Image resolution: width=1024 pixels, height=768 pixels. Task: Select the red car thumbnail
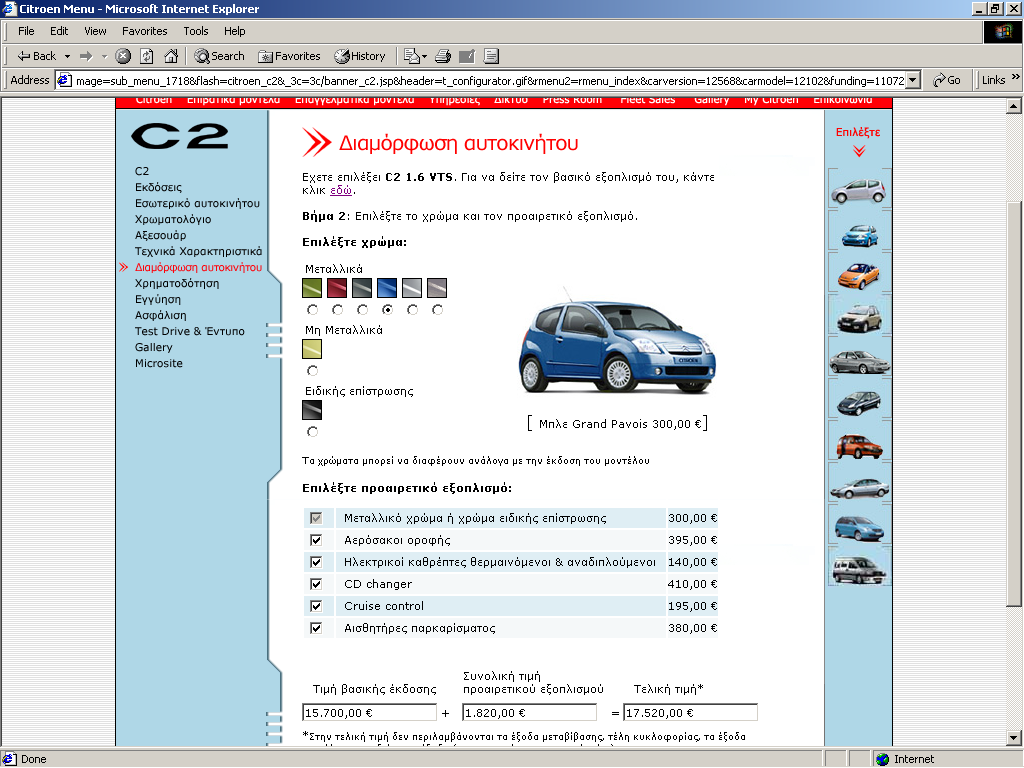(859, 446)
